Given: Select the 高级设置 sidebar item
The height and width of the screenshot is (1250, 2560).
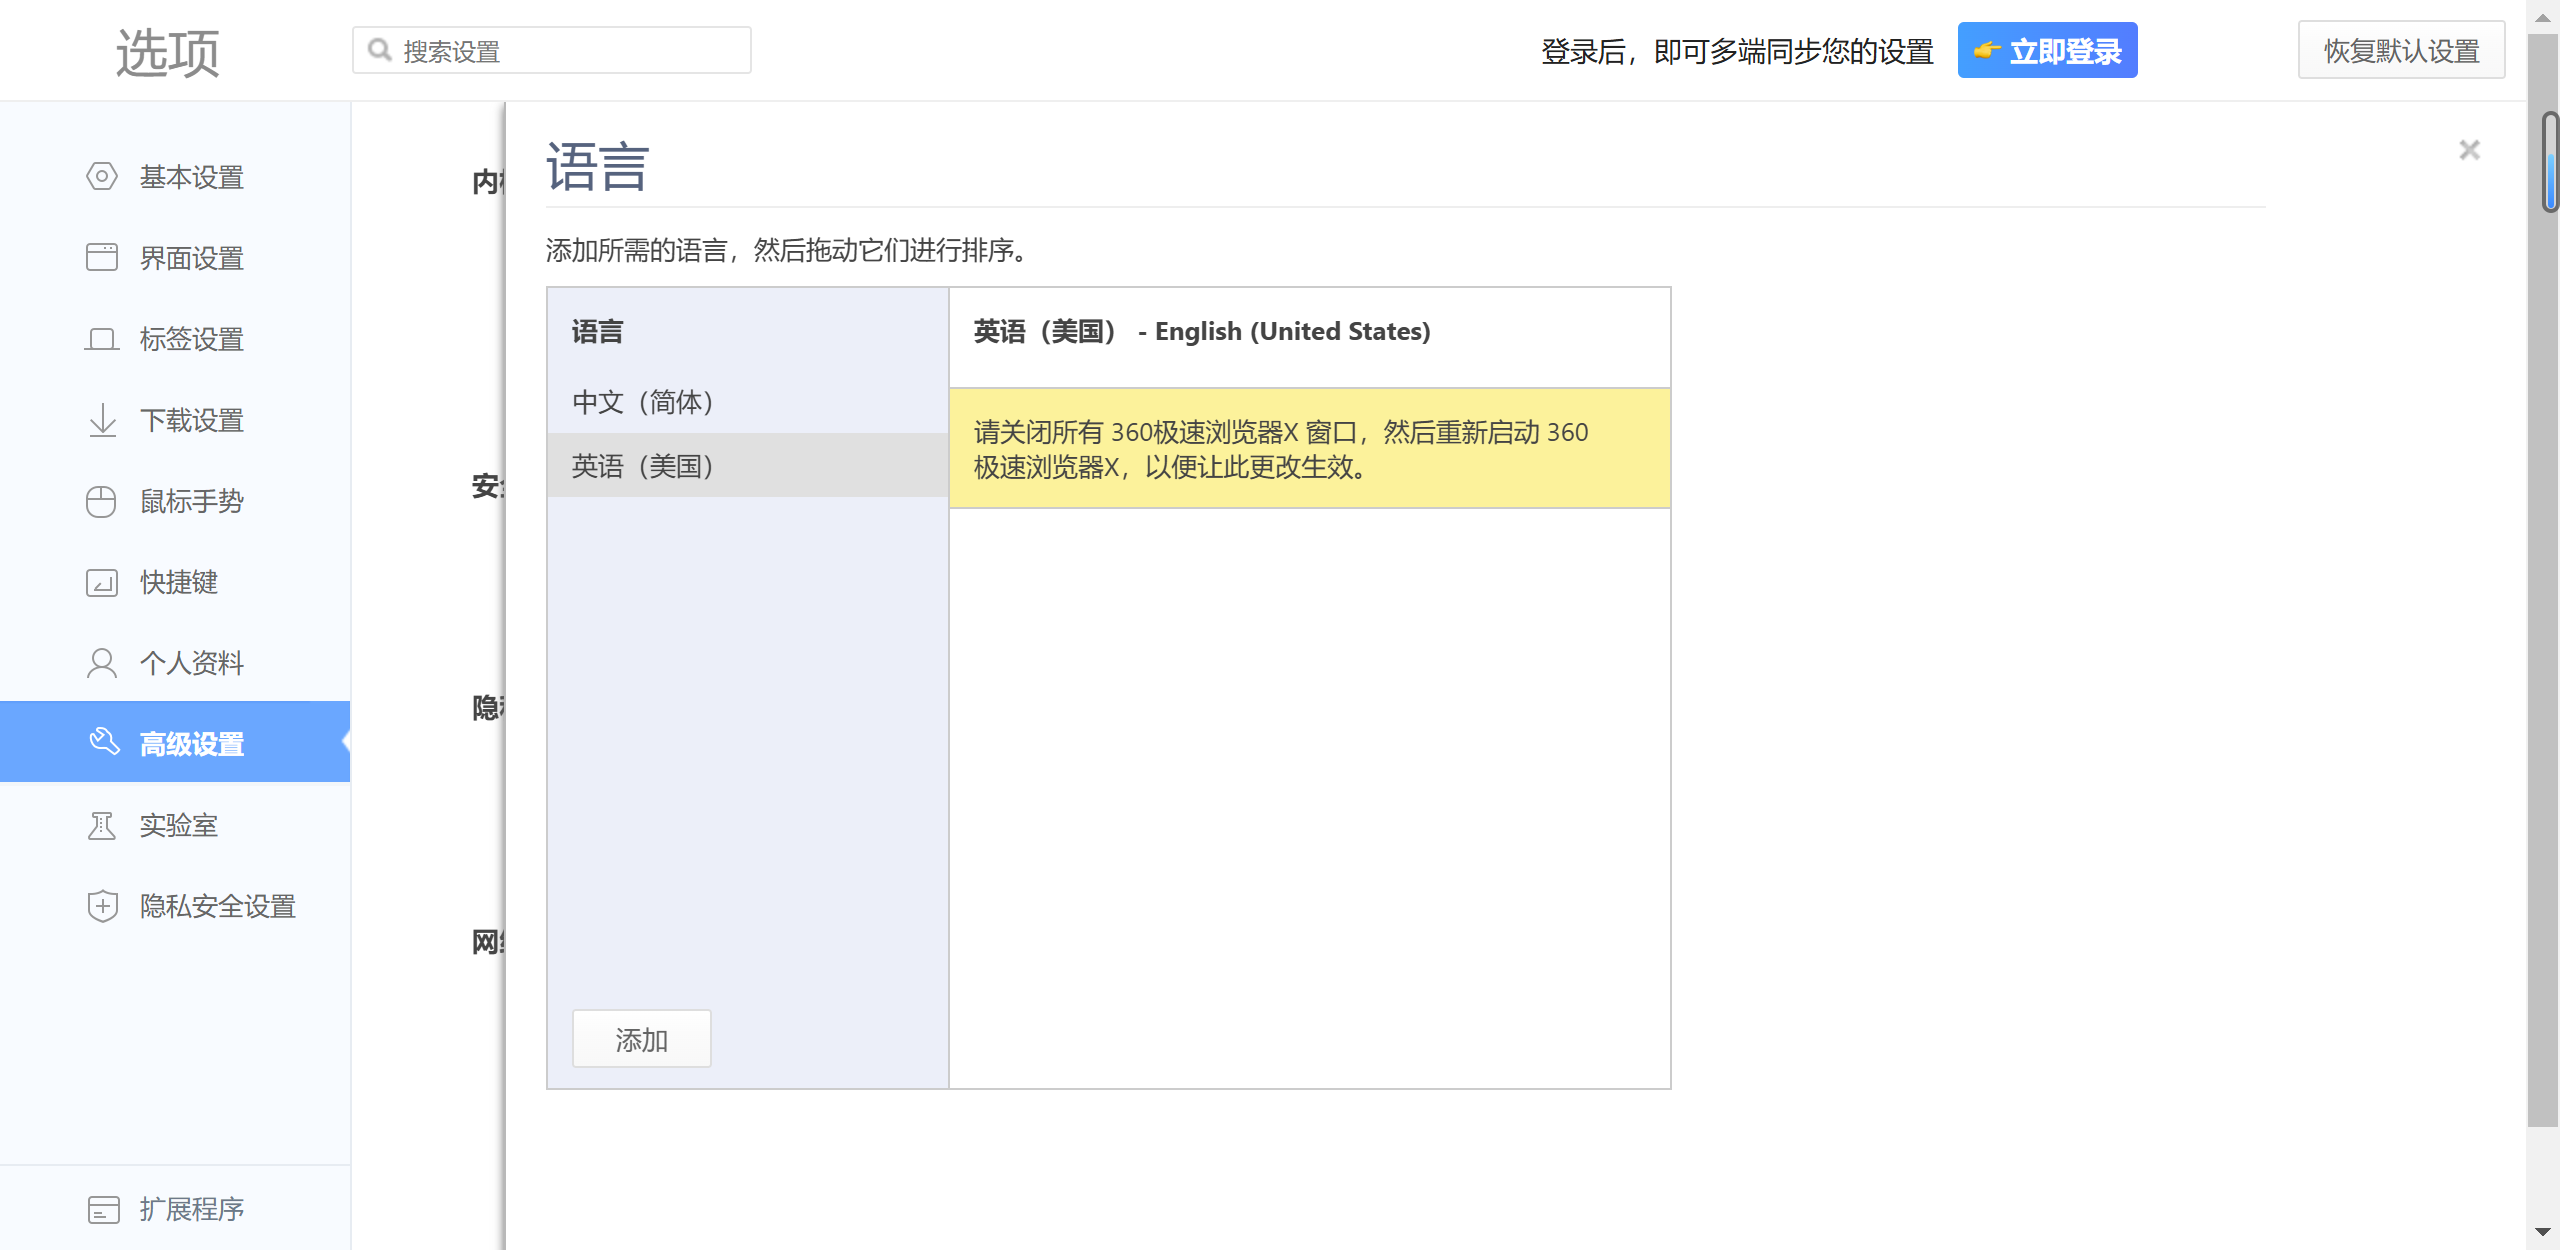Looking at the screenshot, I should coord(175,742).
